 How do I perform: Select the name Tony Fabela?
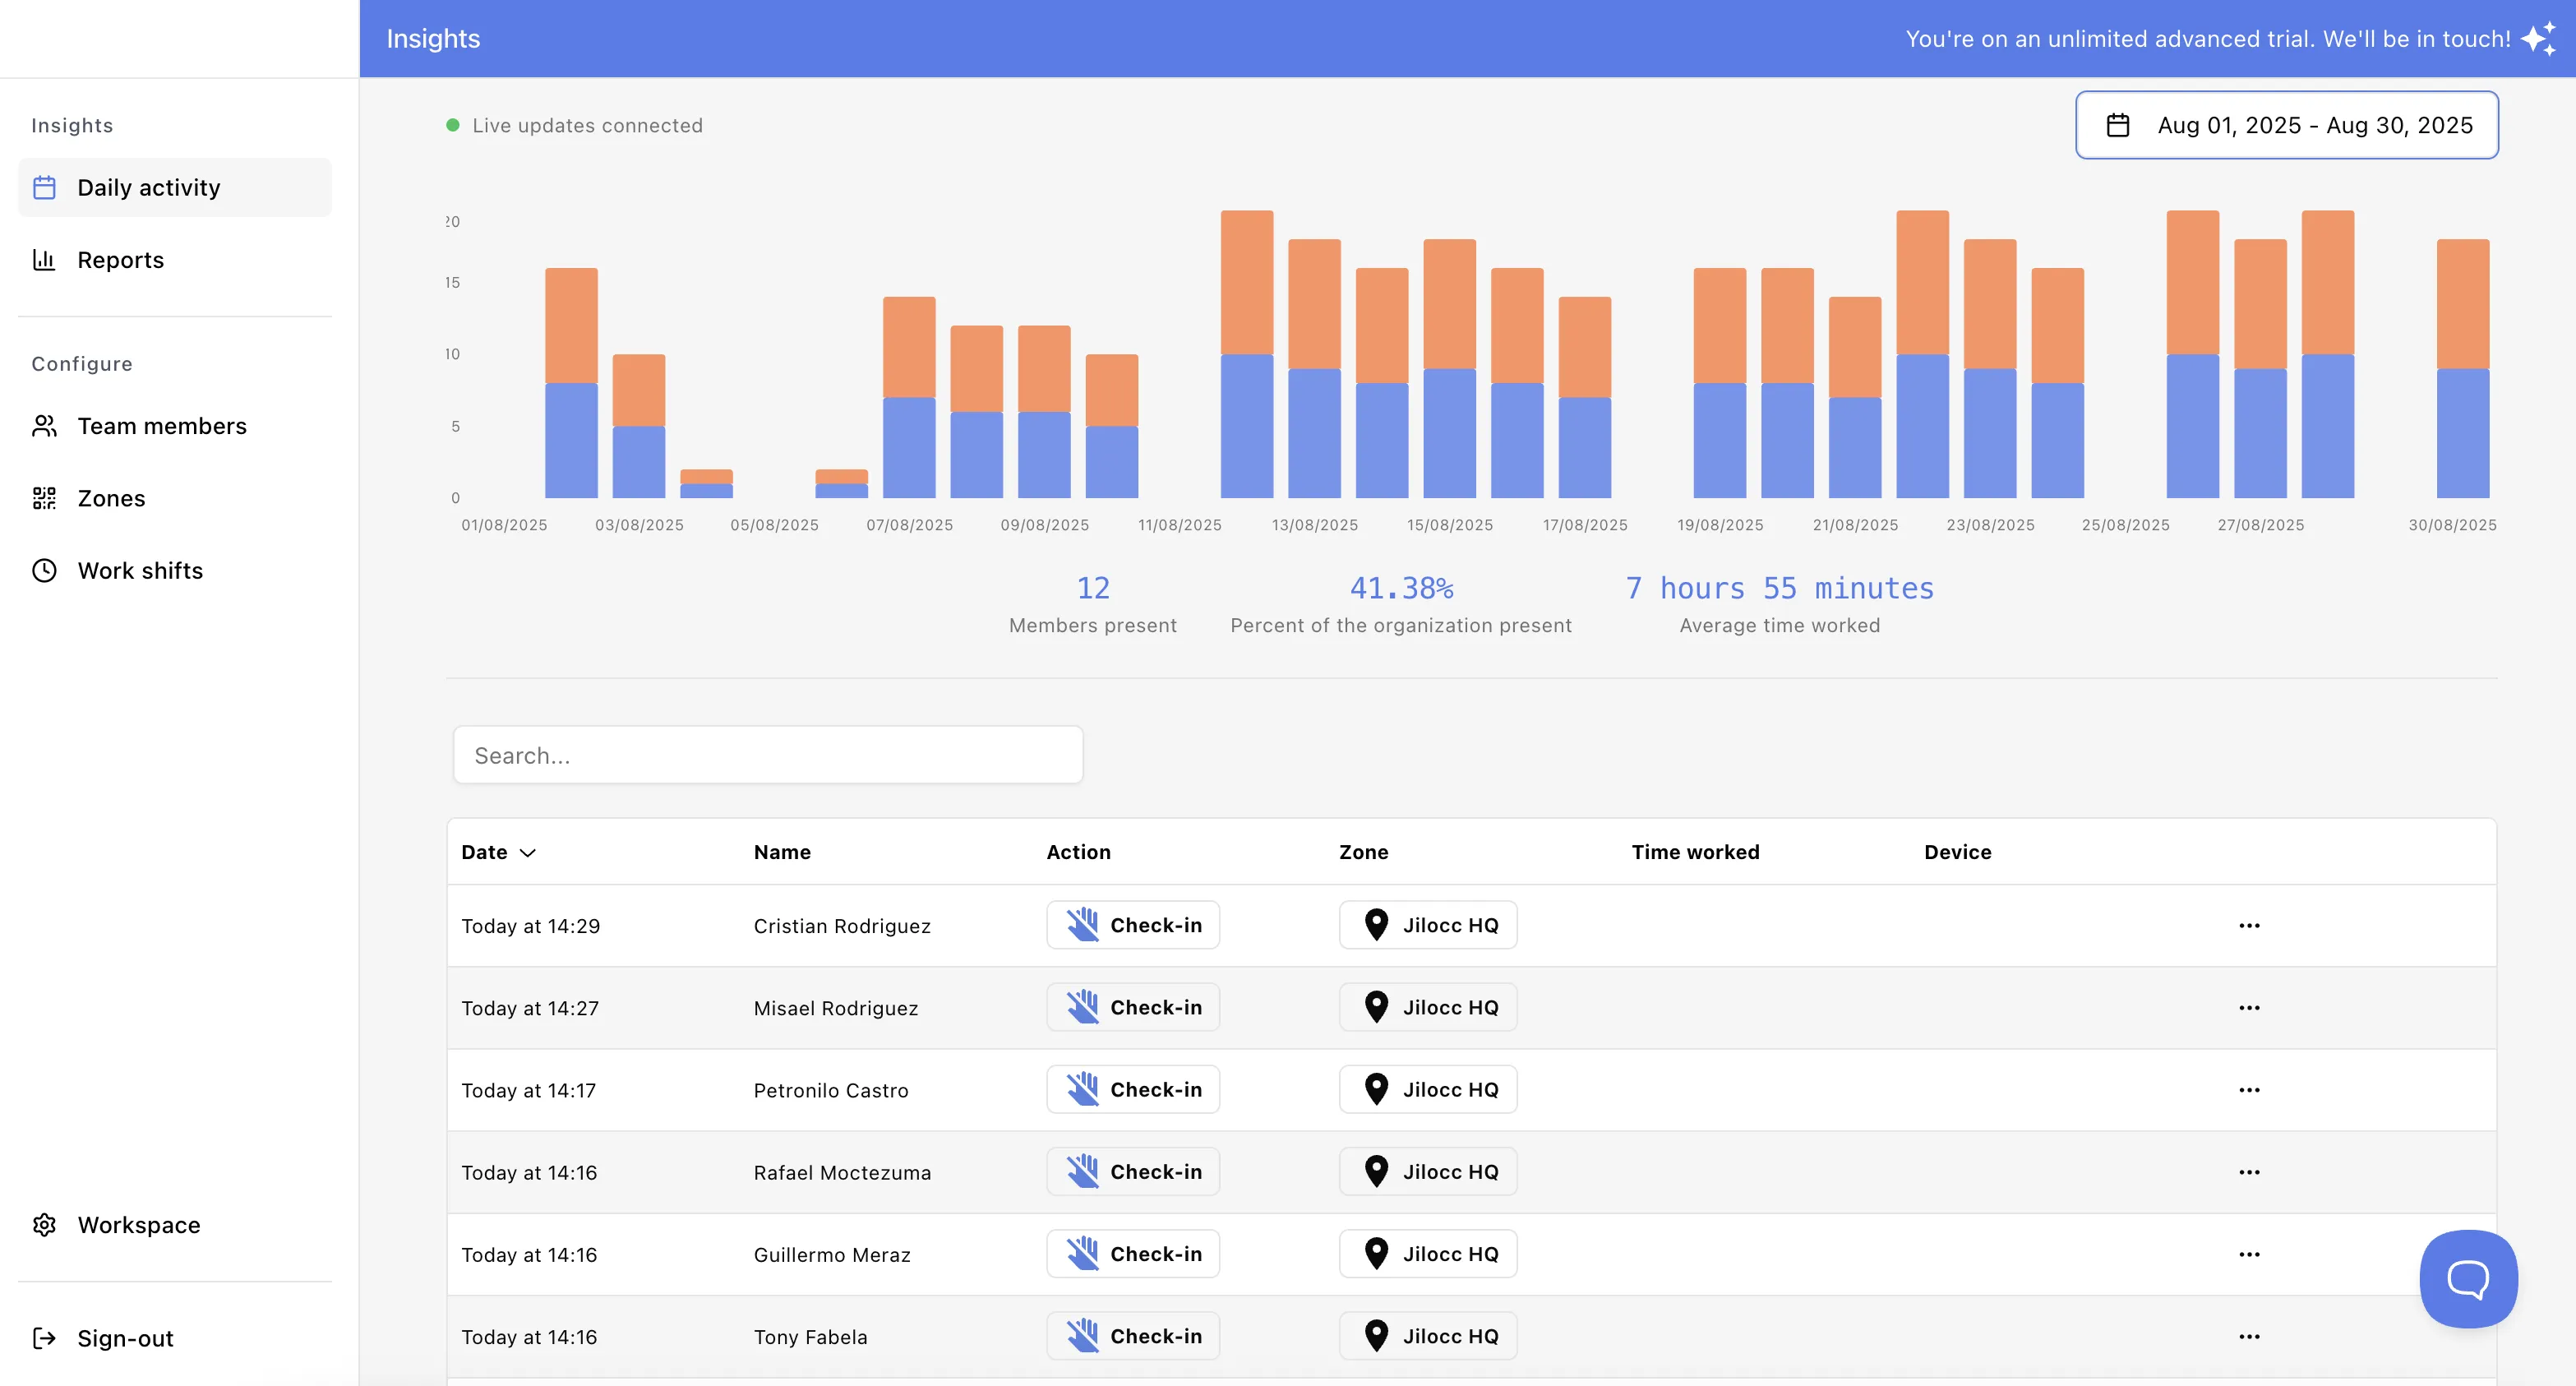[810, 1337]
